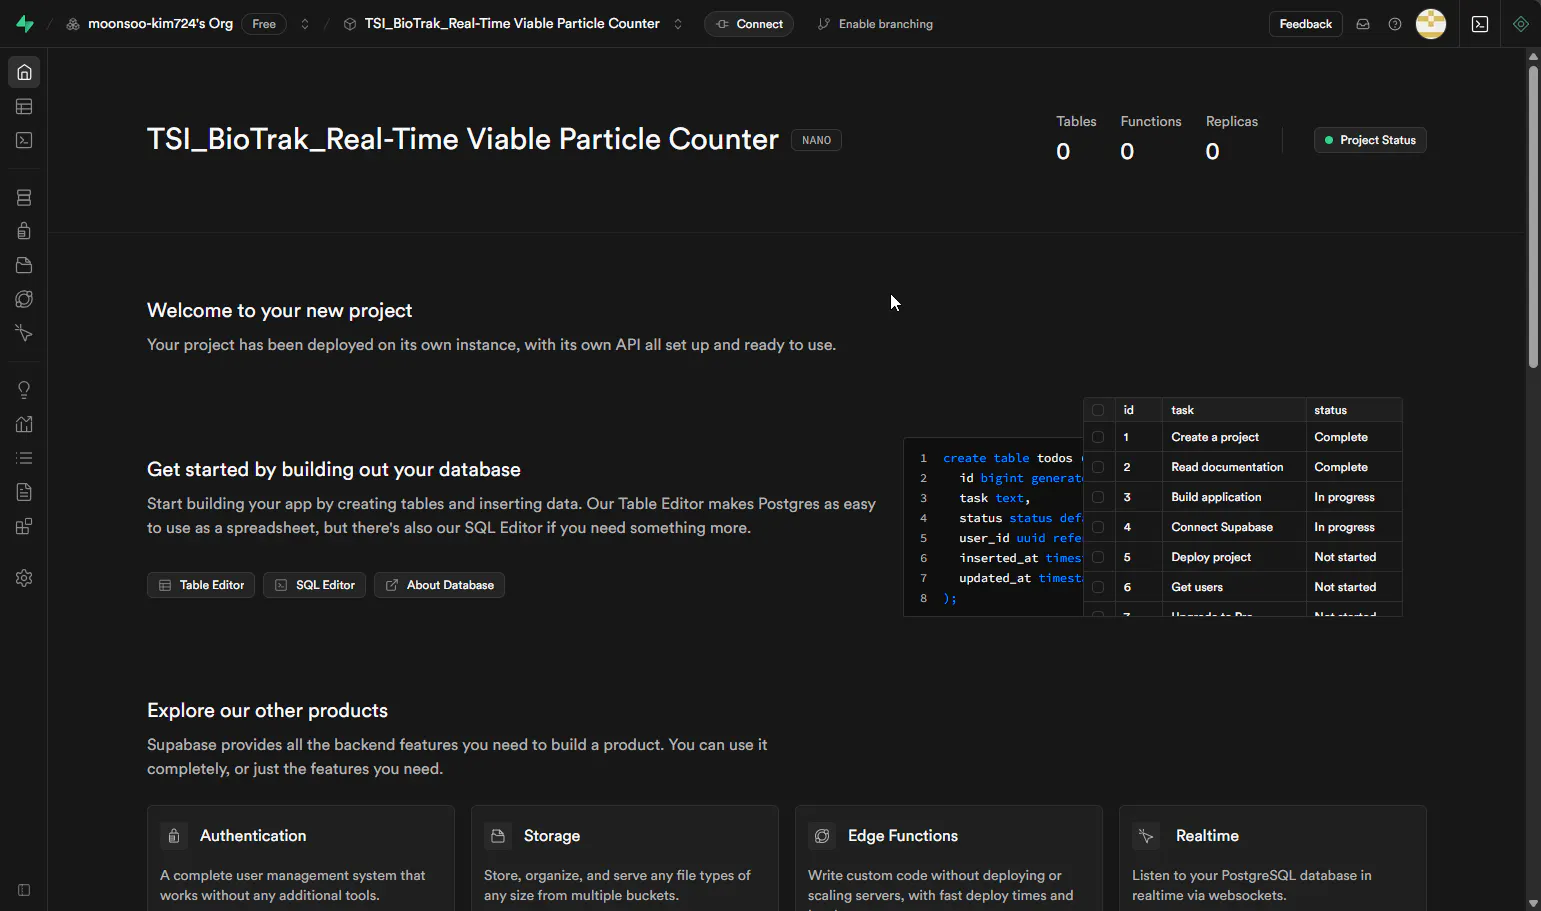Image resolution: width=1541 pixels, height=911 pixels.
Task: Click Enable branching
Action: pyautogui.click(x=875, y=24)
